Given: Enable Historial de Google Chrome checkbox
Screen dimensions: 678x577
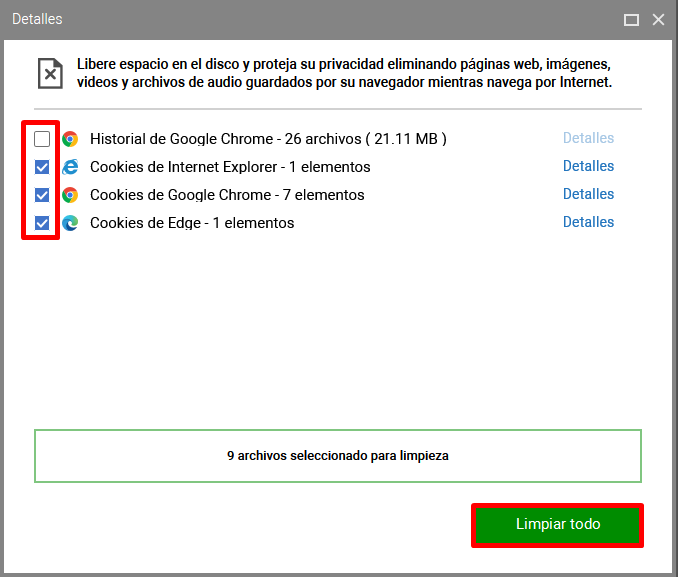Looking at the screenshot, I should click(42, 139).
